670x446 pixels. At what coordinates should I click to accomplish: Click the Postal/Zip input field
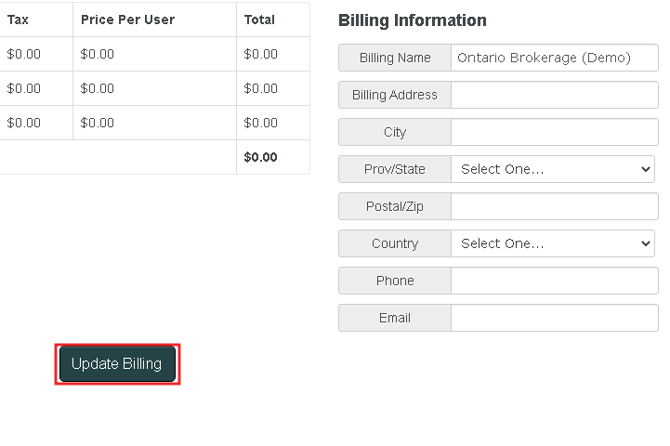click(x=554, y=206)
